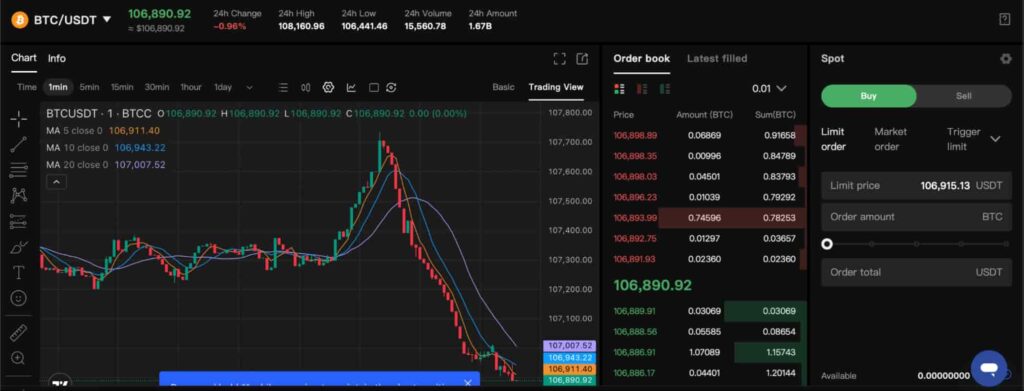Open Spot settings gear icon
Viewport: 1024px width, 391px height.
(x=1006, y=59)
